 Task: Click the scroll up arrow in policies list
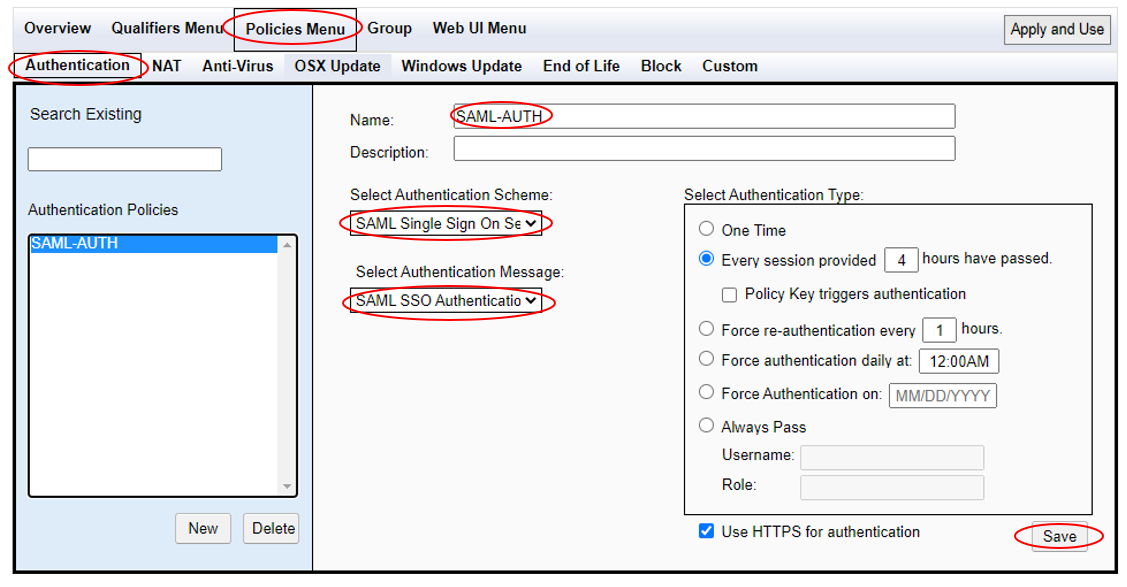[287, 245]
